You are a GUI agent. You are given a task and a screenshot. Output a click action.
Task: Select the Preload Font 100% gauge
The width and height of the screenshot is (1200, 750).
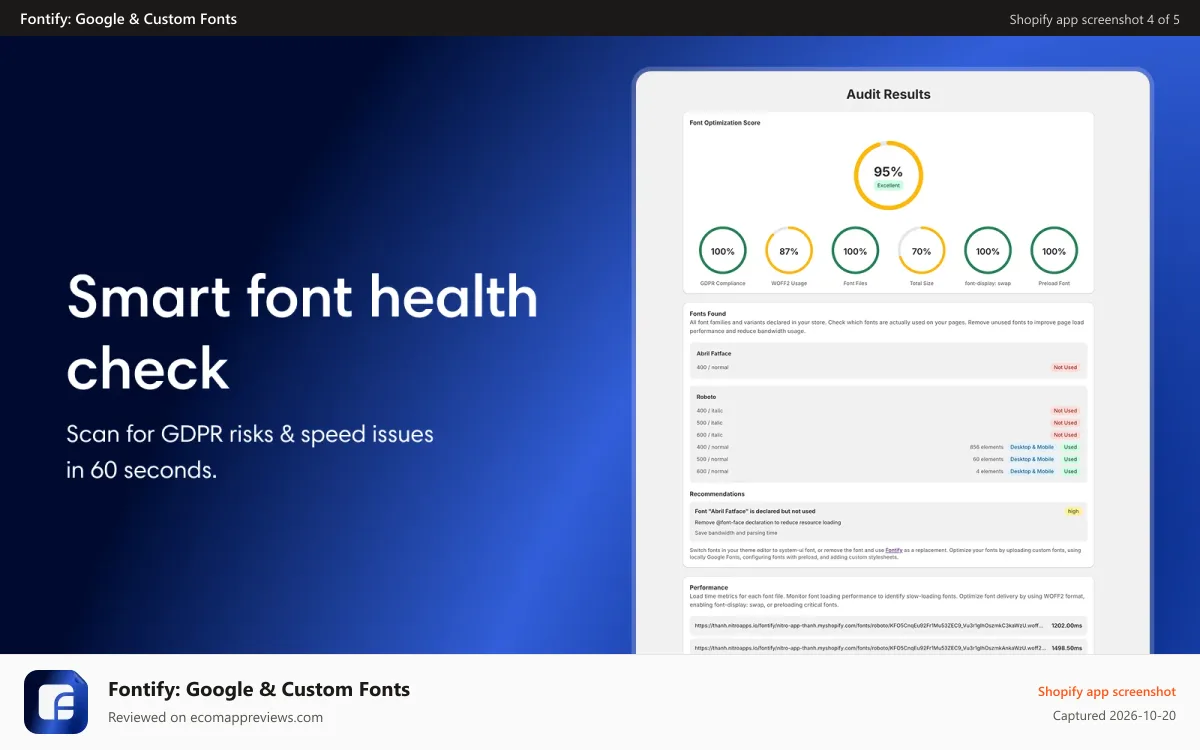1054,251
